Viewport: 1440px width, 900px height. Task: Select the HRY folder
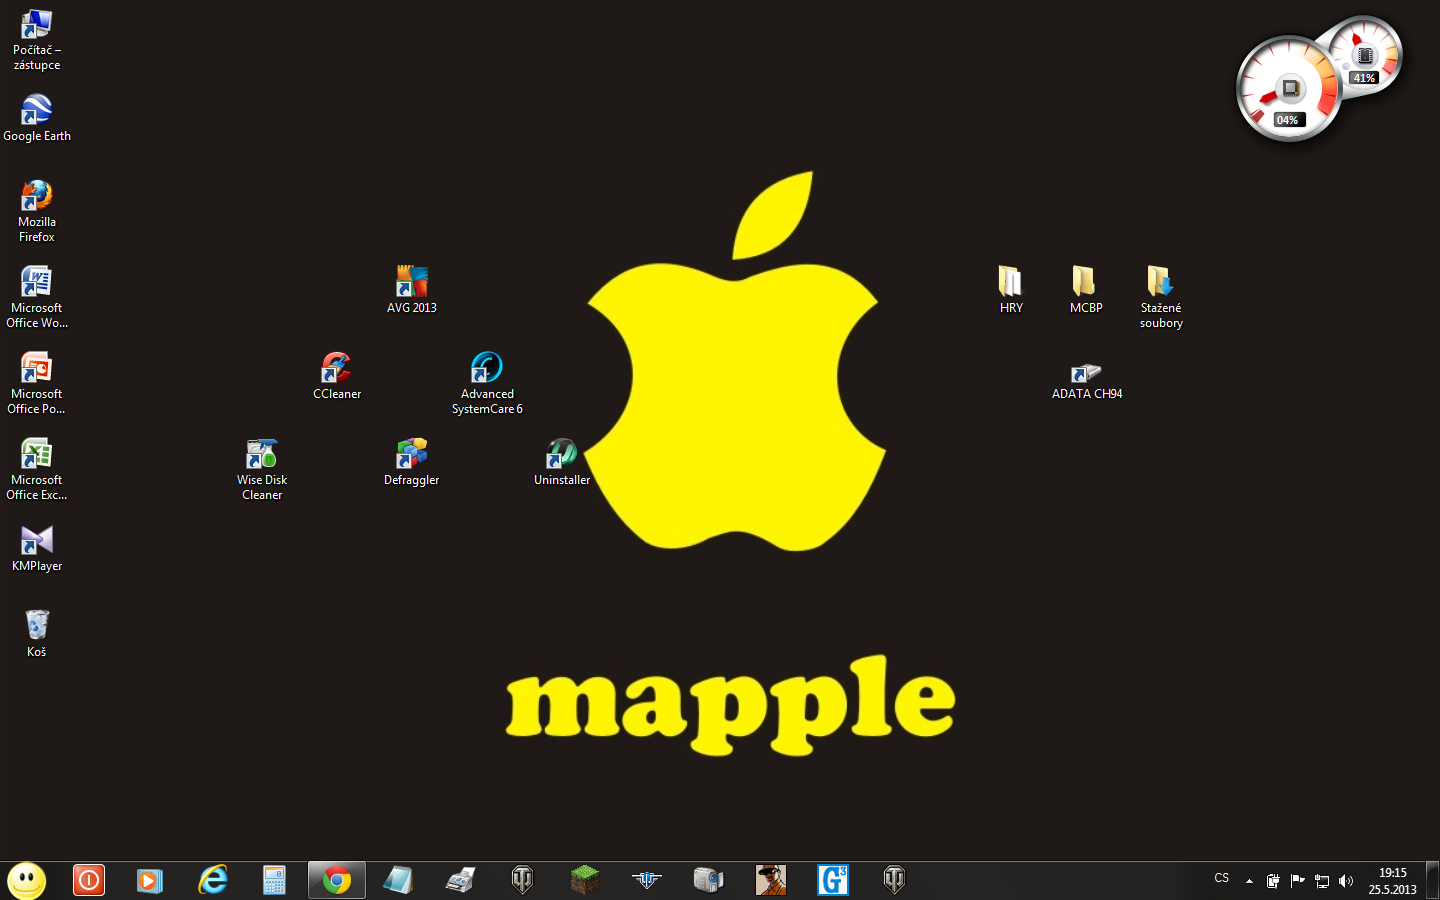[1011, 290]
